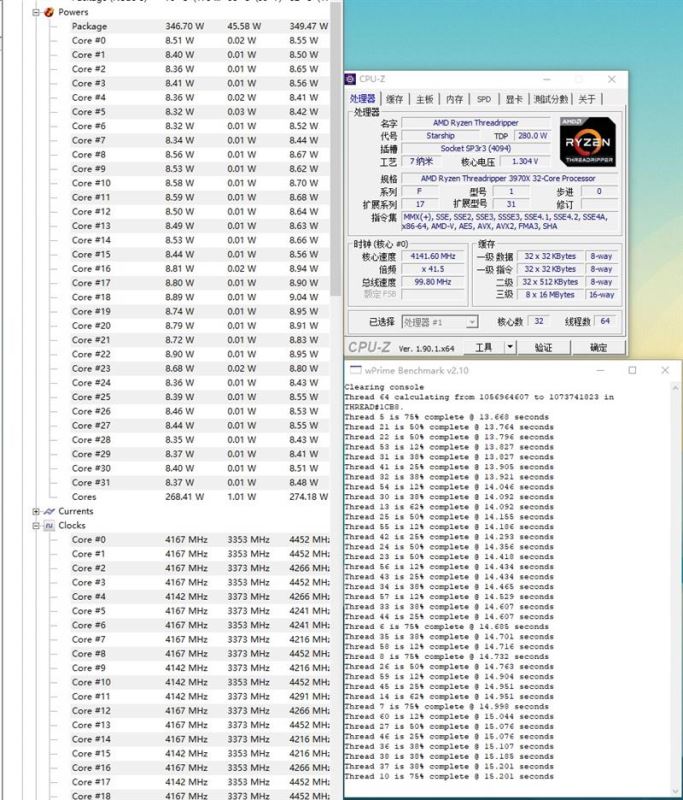Viewport: 683px width, 800px height.
Task: Close the CPU-Z window
Action: coord(611,79)
